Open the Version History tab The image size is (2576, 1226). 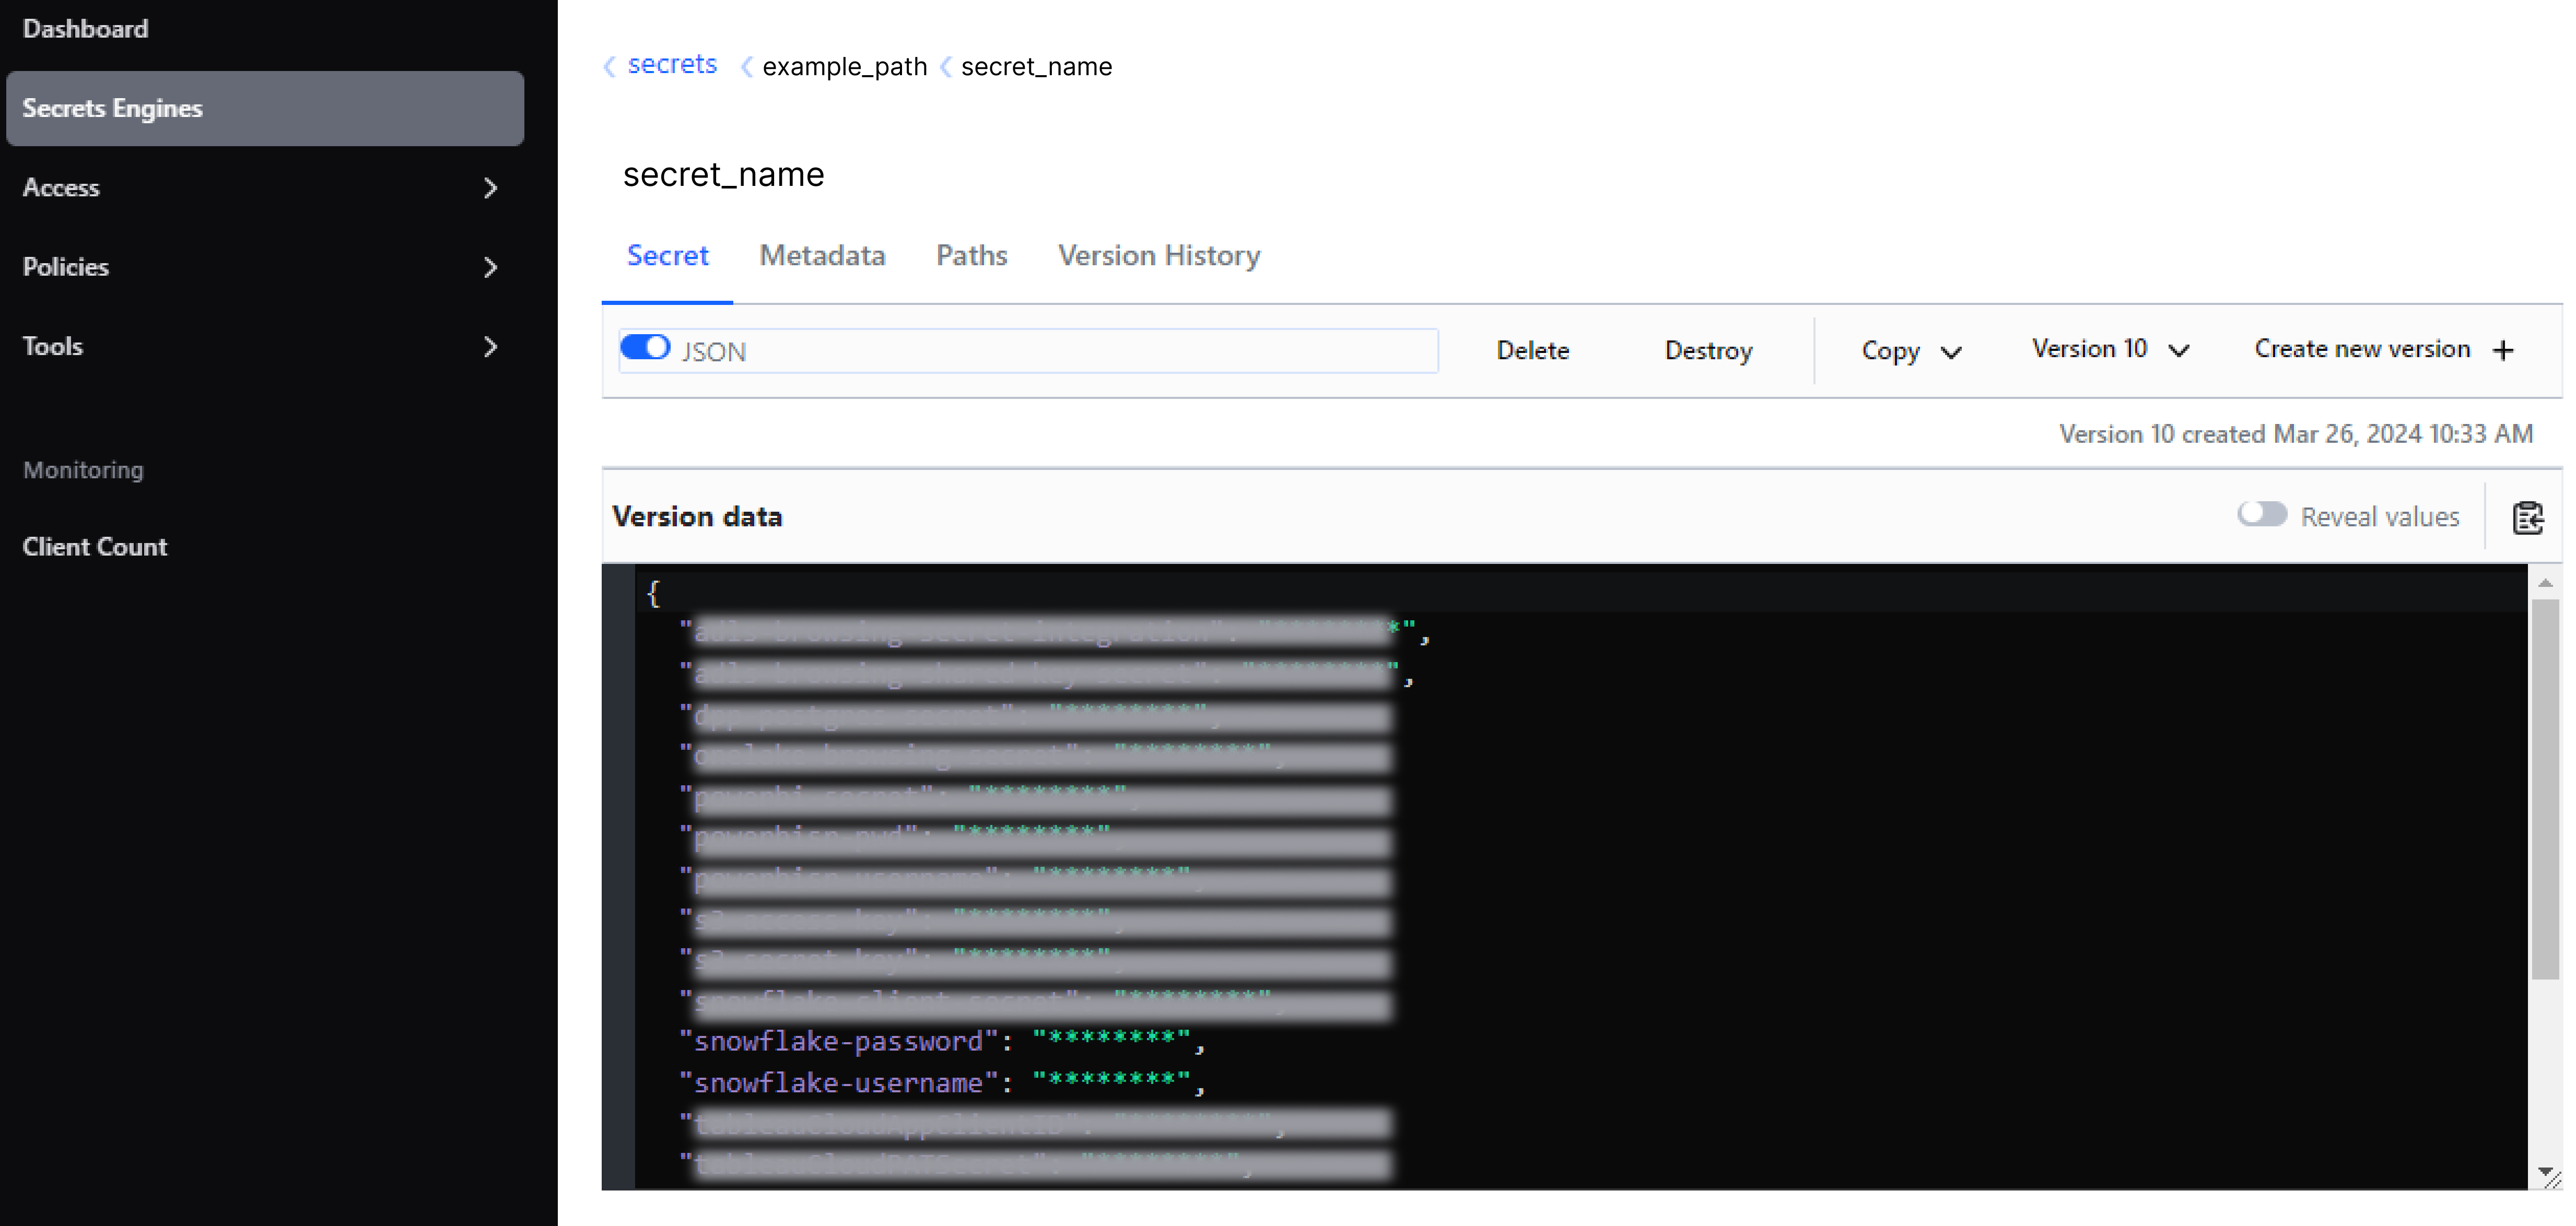click(1158, 256)
